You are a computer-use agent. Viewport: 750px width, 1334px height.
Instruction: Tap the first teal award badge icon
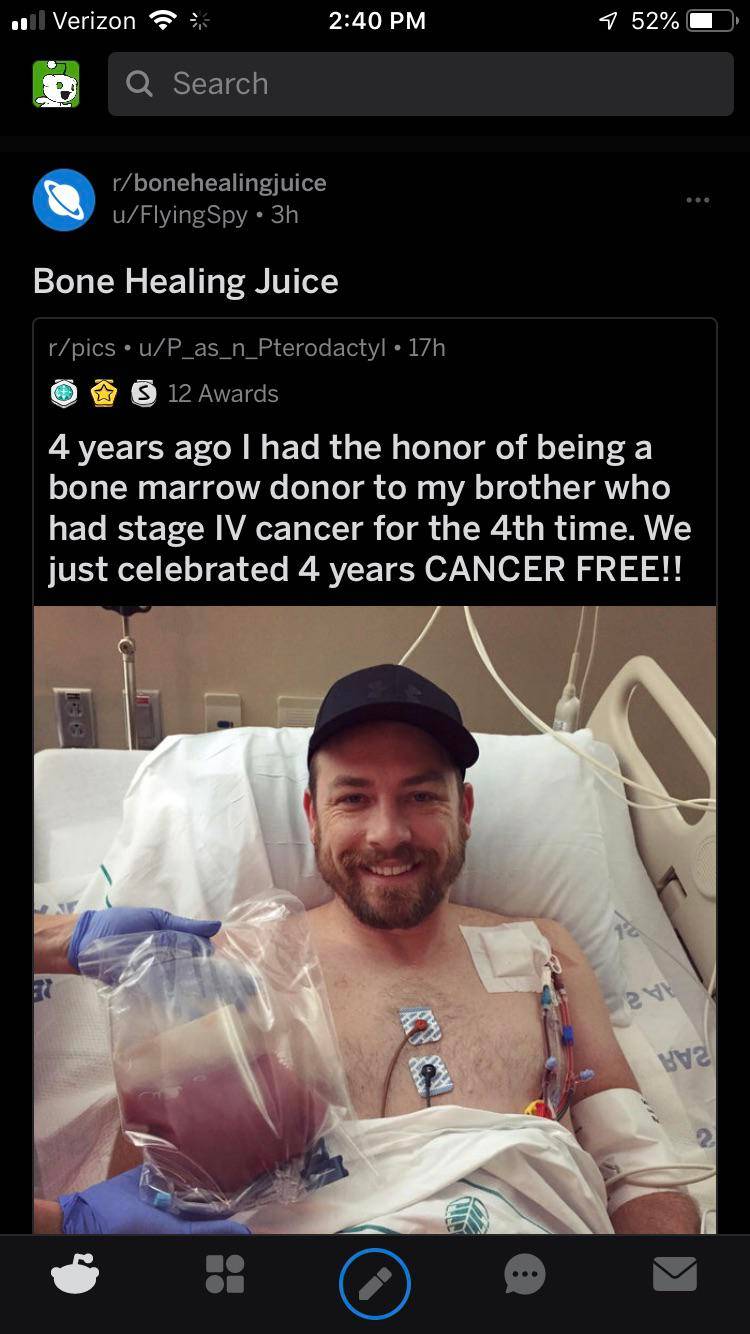(64, 394)
